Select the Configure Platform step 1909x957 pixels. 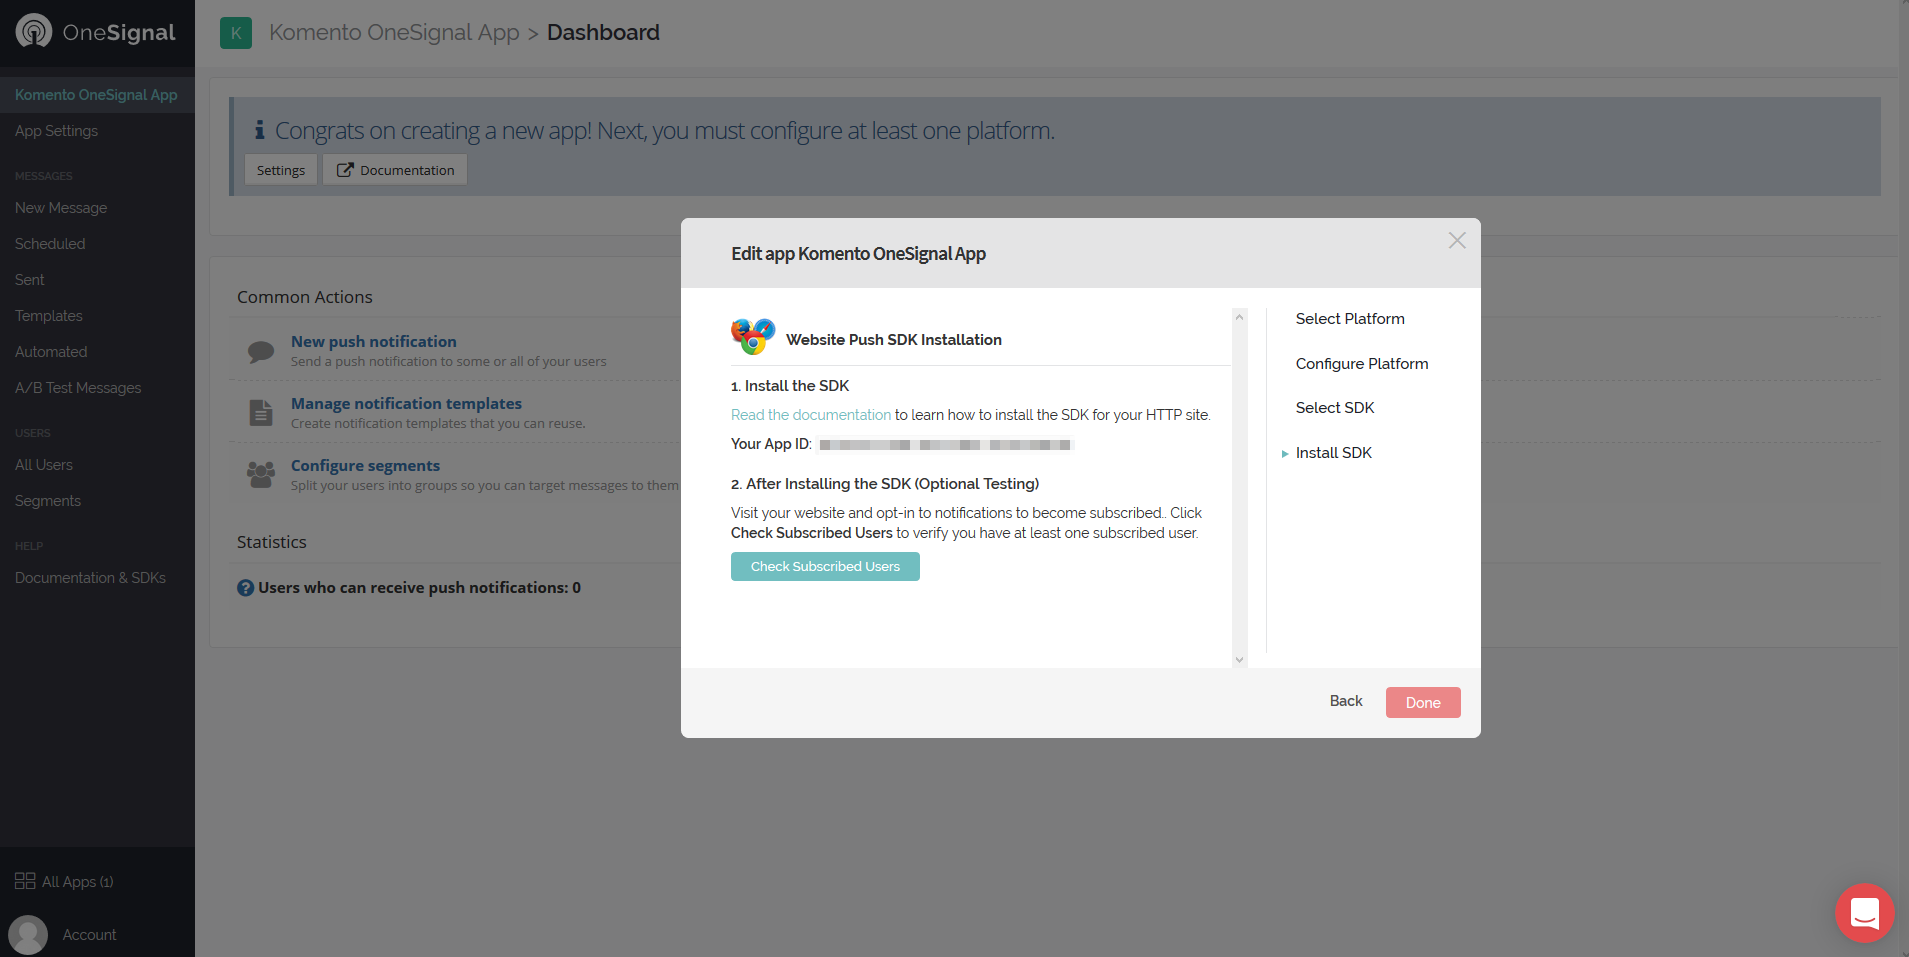[1362, 364]
